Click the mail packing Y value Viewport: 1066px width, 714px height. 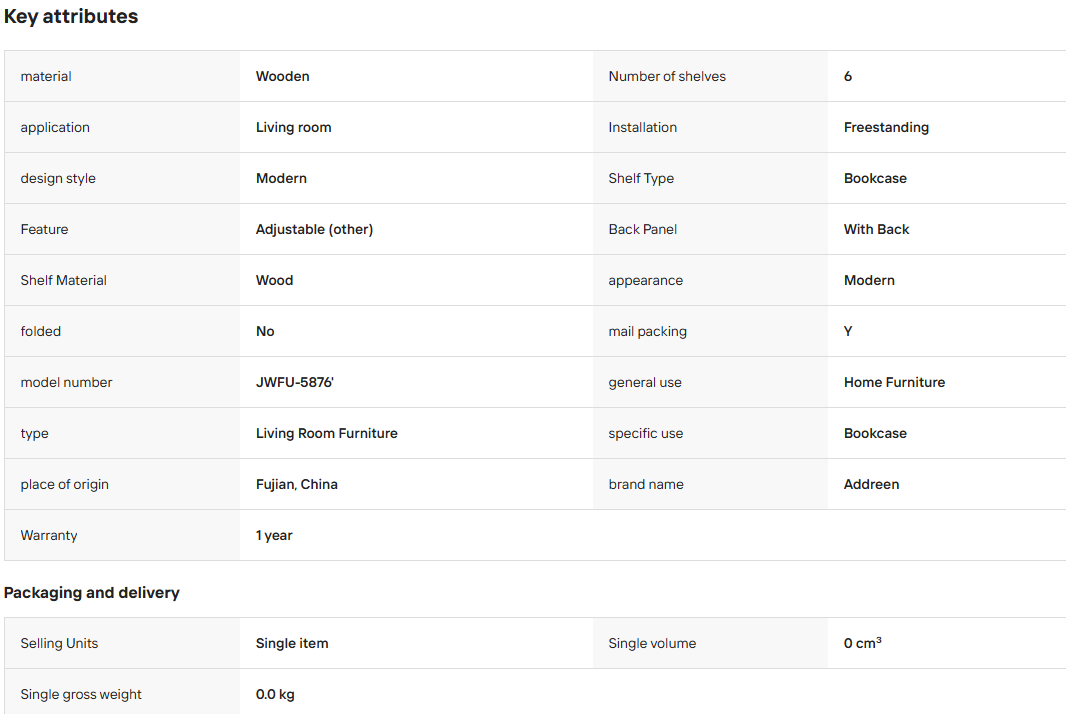pos(848,331)
